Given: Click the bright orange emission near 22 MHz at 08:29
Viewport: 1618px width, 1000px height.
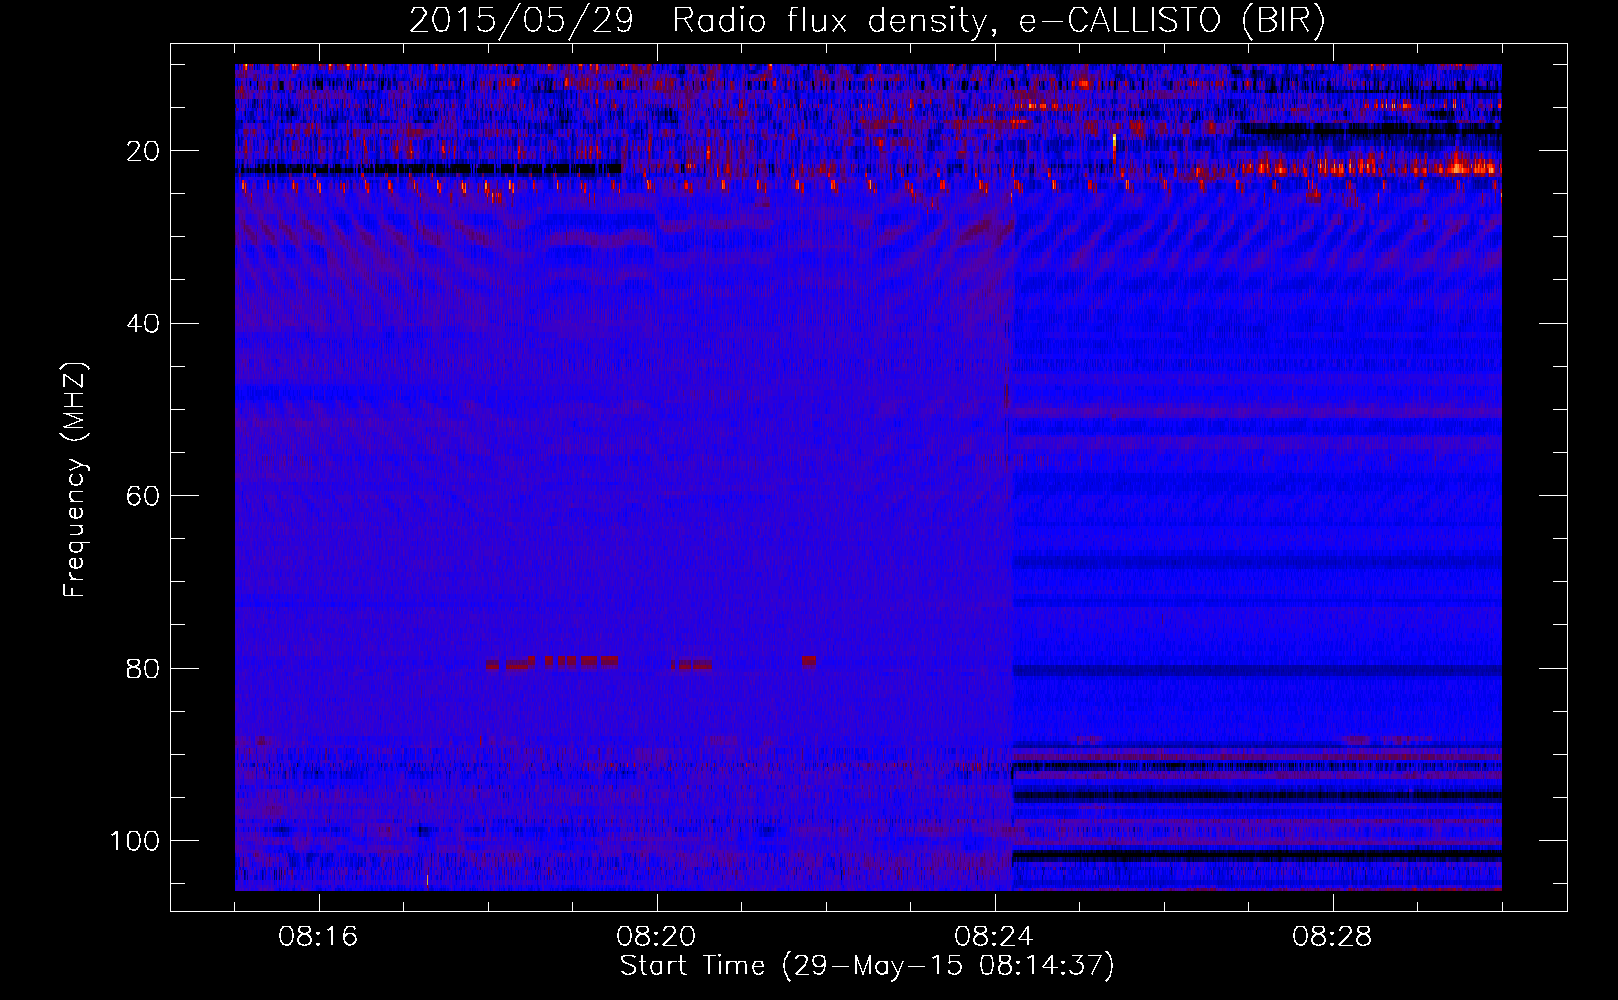Looking at the screenshot, I should point(1458,166).
